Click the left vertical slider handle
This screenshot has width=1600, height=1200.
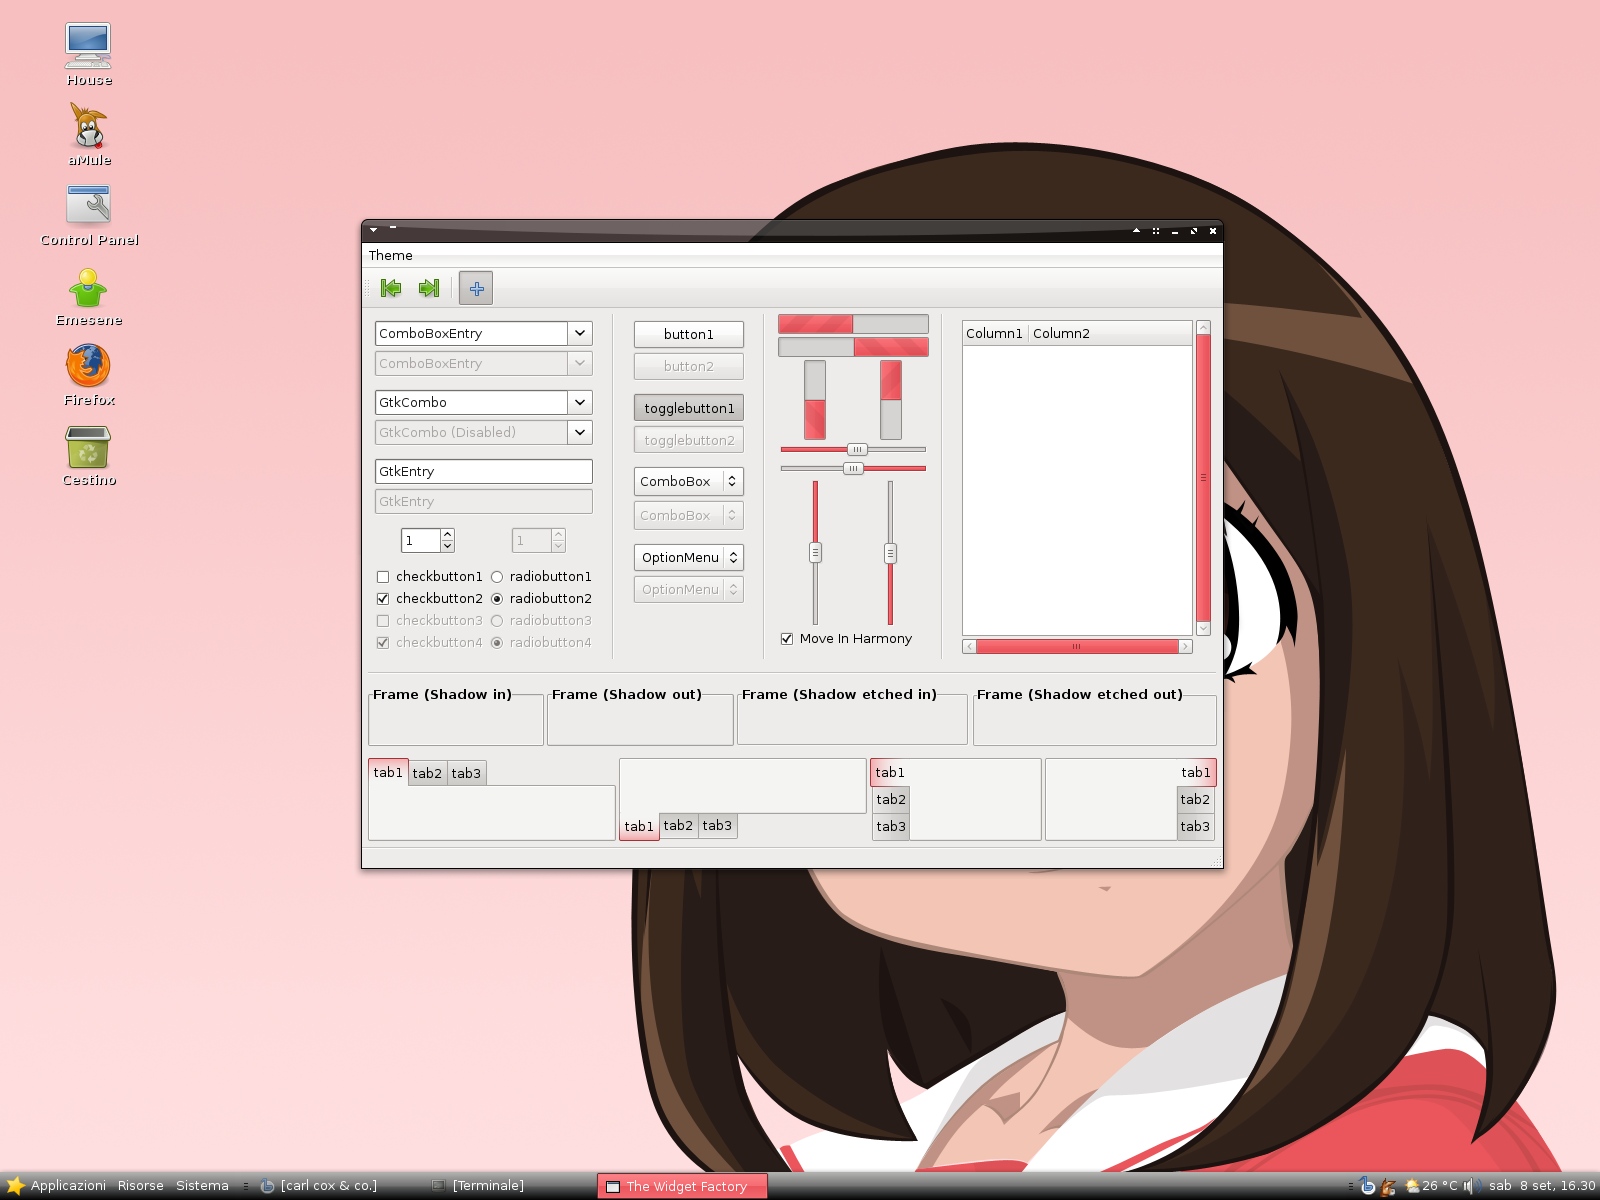pyautogui.click(x=815, y=552)
